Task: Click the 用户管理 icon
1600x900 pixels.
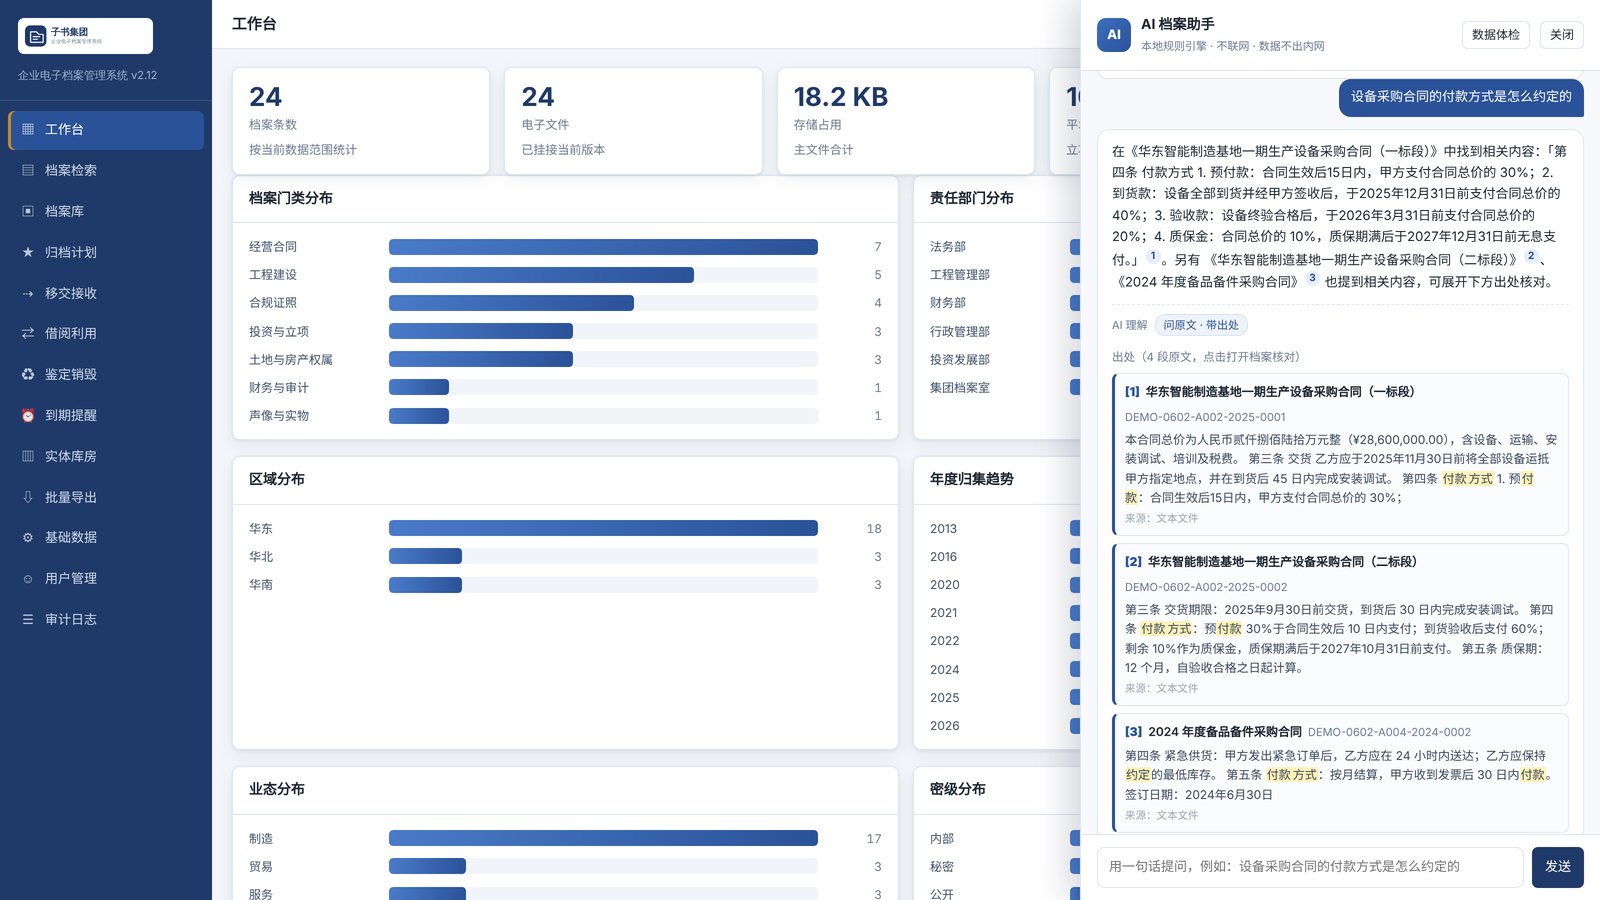Action: click(28, 579)
